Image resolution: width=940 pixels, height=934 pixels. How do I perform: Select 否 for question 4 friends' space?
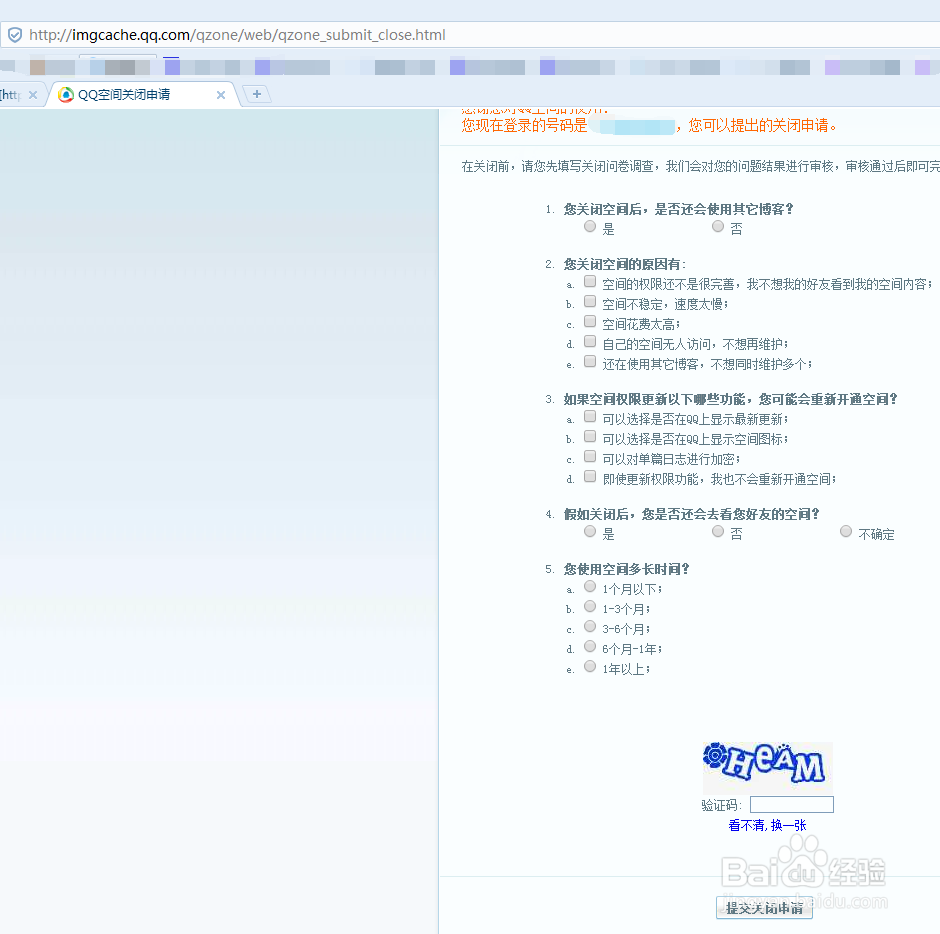[718, 531]
